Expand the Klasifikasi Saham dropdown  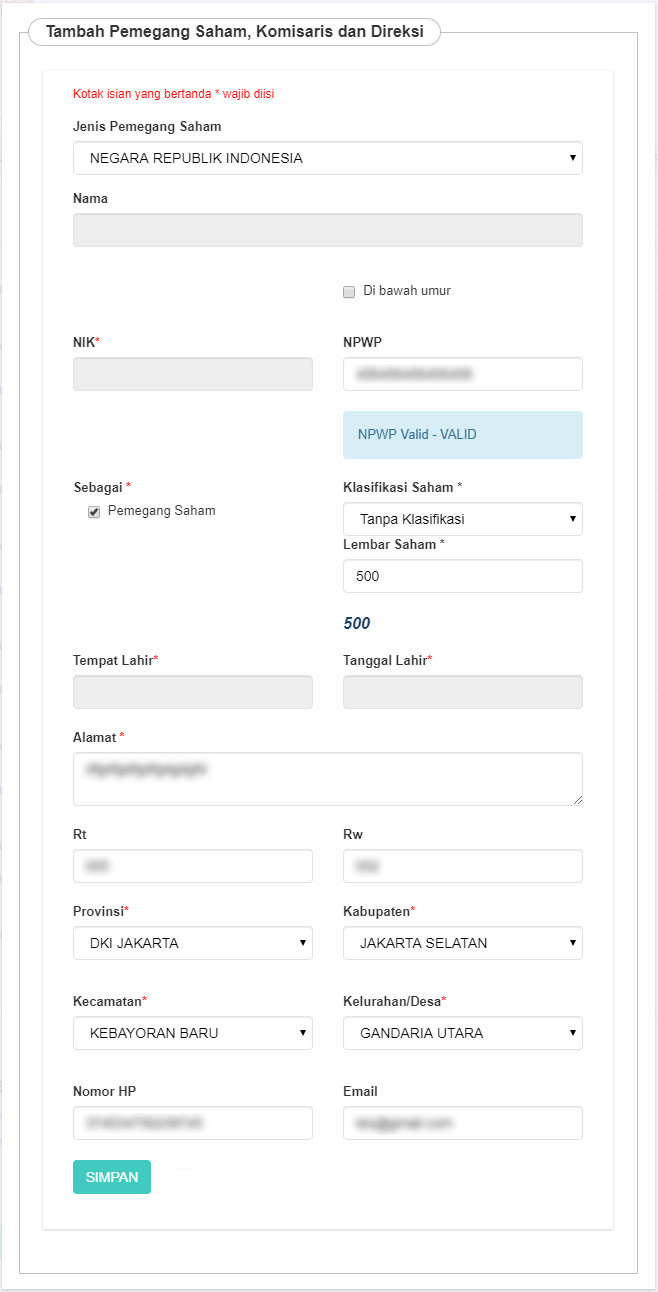(x=462, y=519)
